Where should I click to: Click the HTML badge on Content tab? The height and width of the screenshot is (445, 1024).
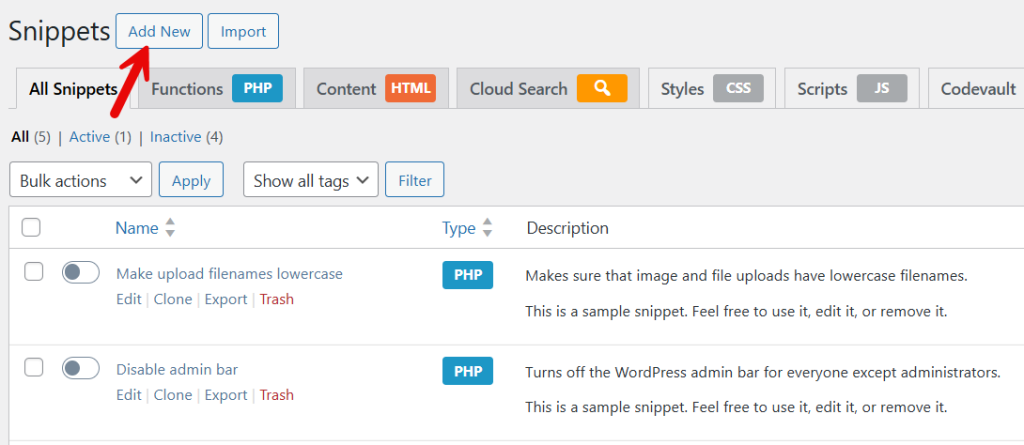pos(410,89)
